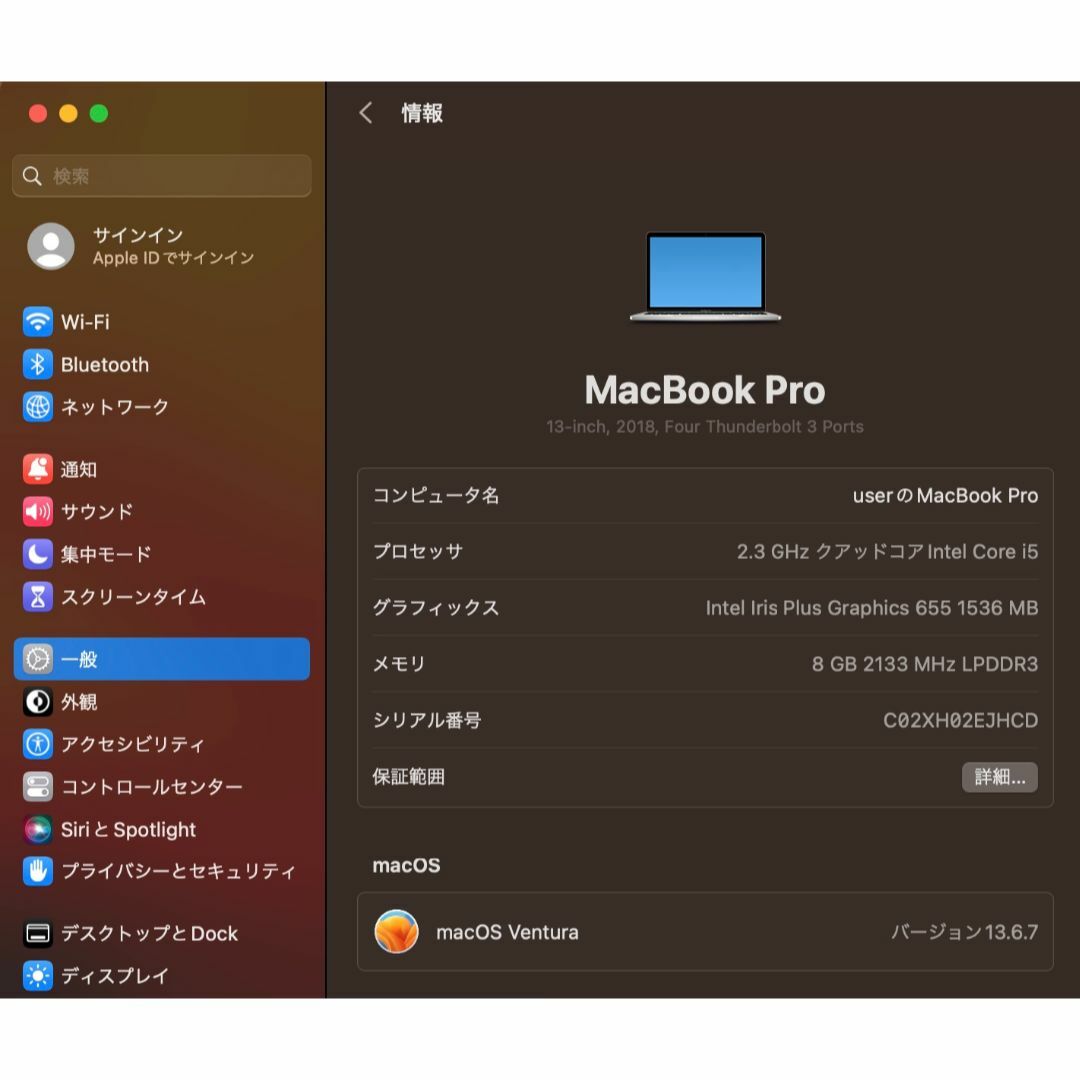Click macOS Ventura name text

tap(507, 932)
